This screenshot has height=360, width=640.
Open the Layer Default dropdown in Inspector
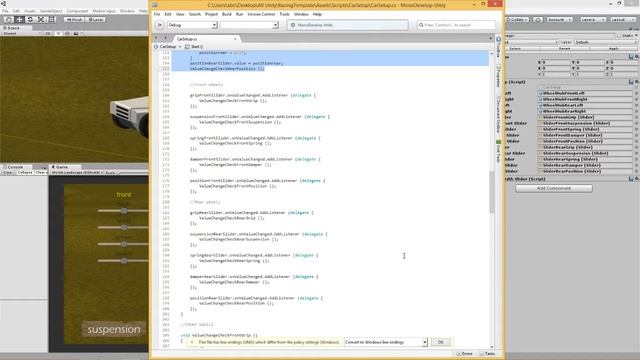(x=605, y=42)
